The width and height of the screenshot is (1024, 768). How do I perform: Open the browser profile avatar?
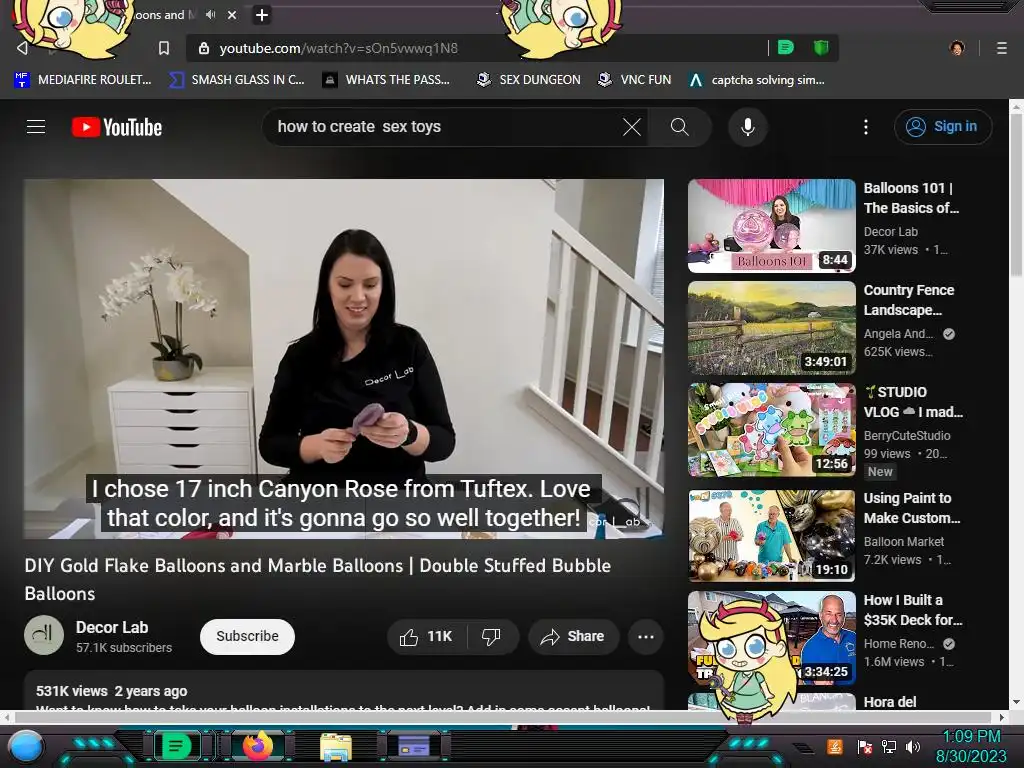tap(957, 48)
